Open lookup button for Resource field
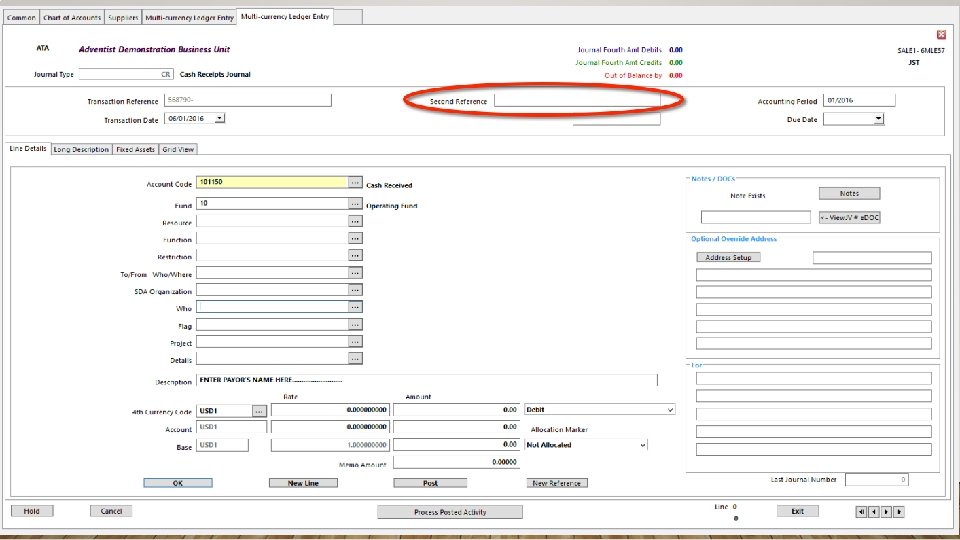Image resolution: width=960 pixels, height=540 pixels. pyautogui.click(x=355, y=221)
